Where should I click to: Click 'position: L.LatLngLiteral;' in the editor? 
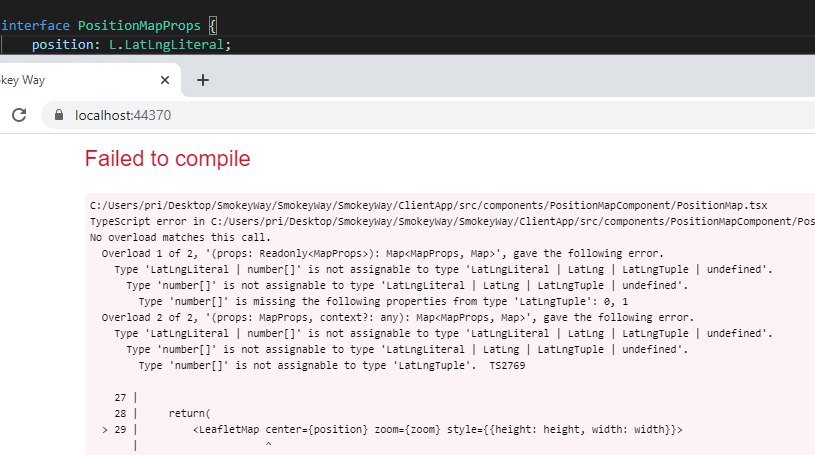click(x=131, y=45)
